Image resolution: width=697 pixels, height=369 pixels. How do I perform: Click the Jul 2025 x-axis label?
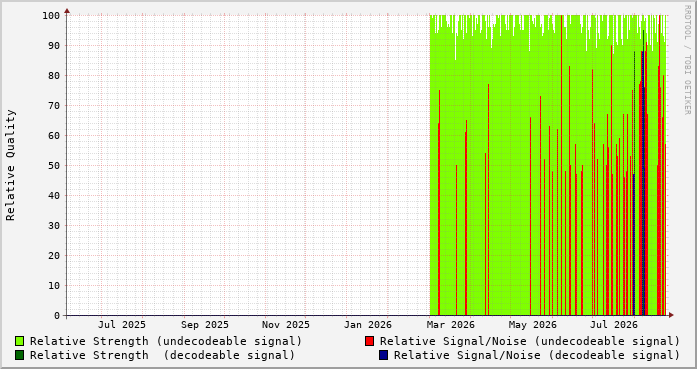tap(122, 325)
